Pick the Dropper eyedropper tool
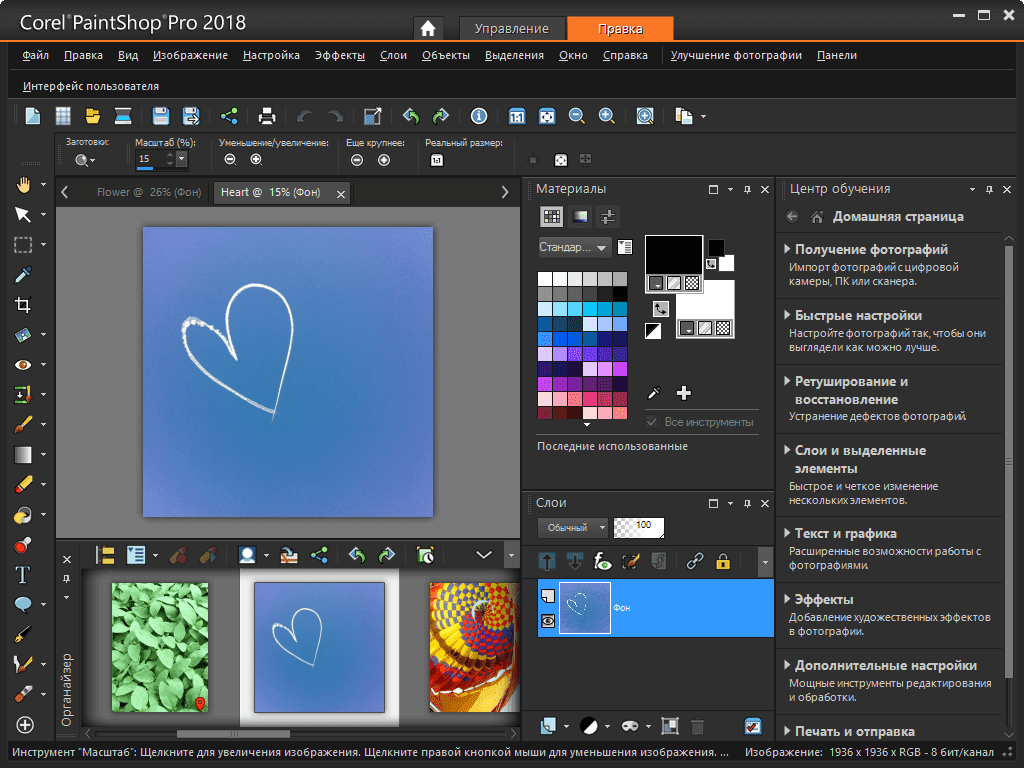This screenshot has height=768, width=1024. click(22, 275)
